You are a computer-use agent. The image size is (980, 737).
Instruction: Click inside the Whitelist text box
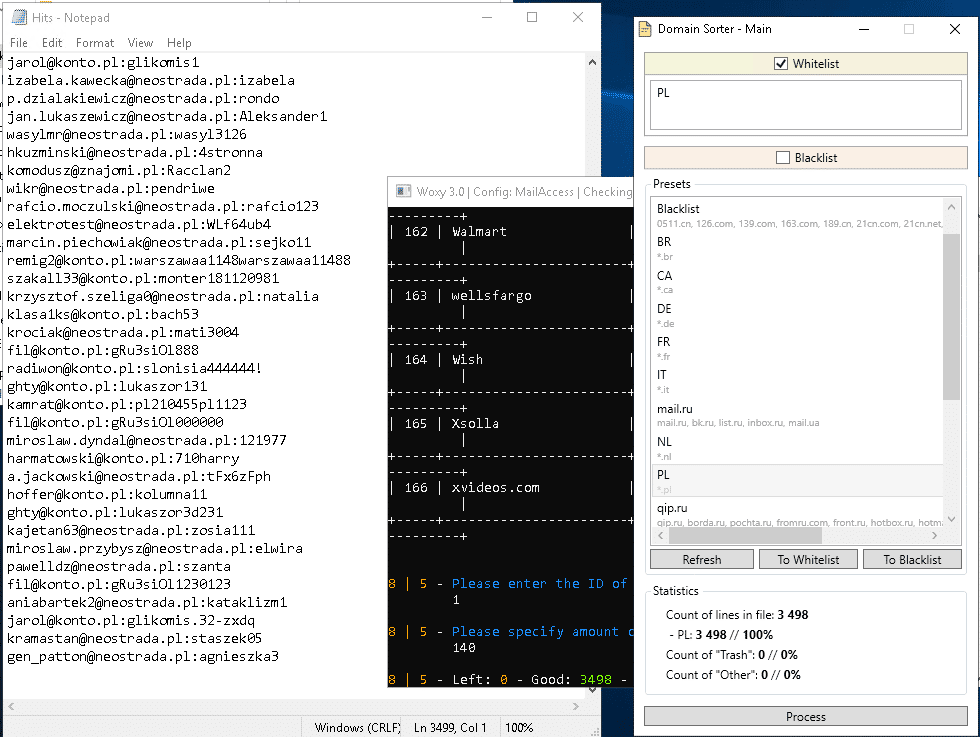805,107
